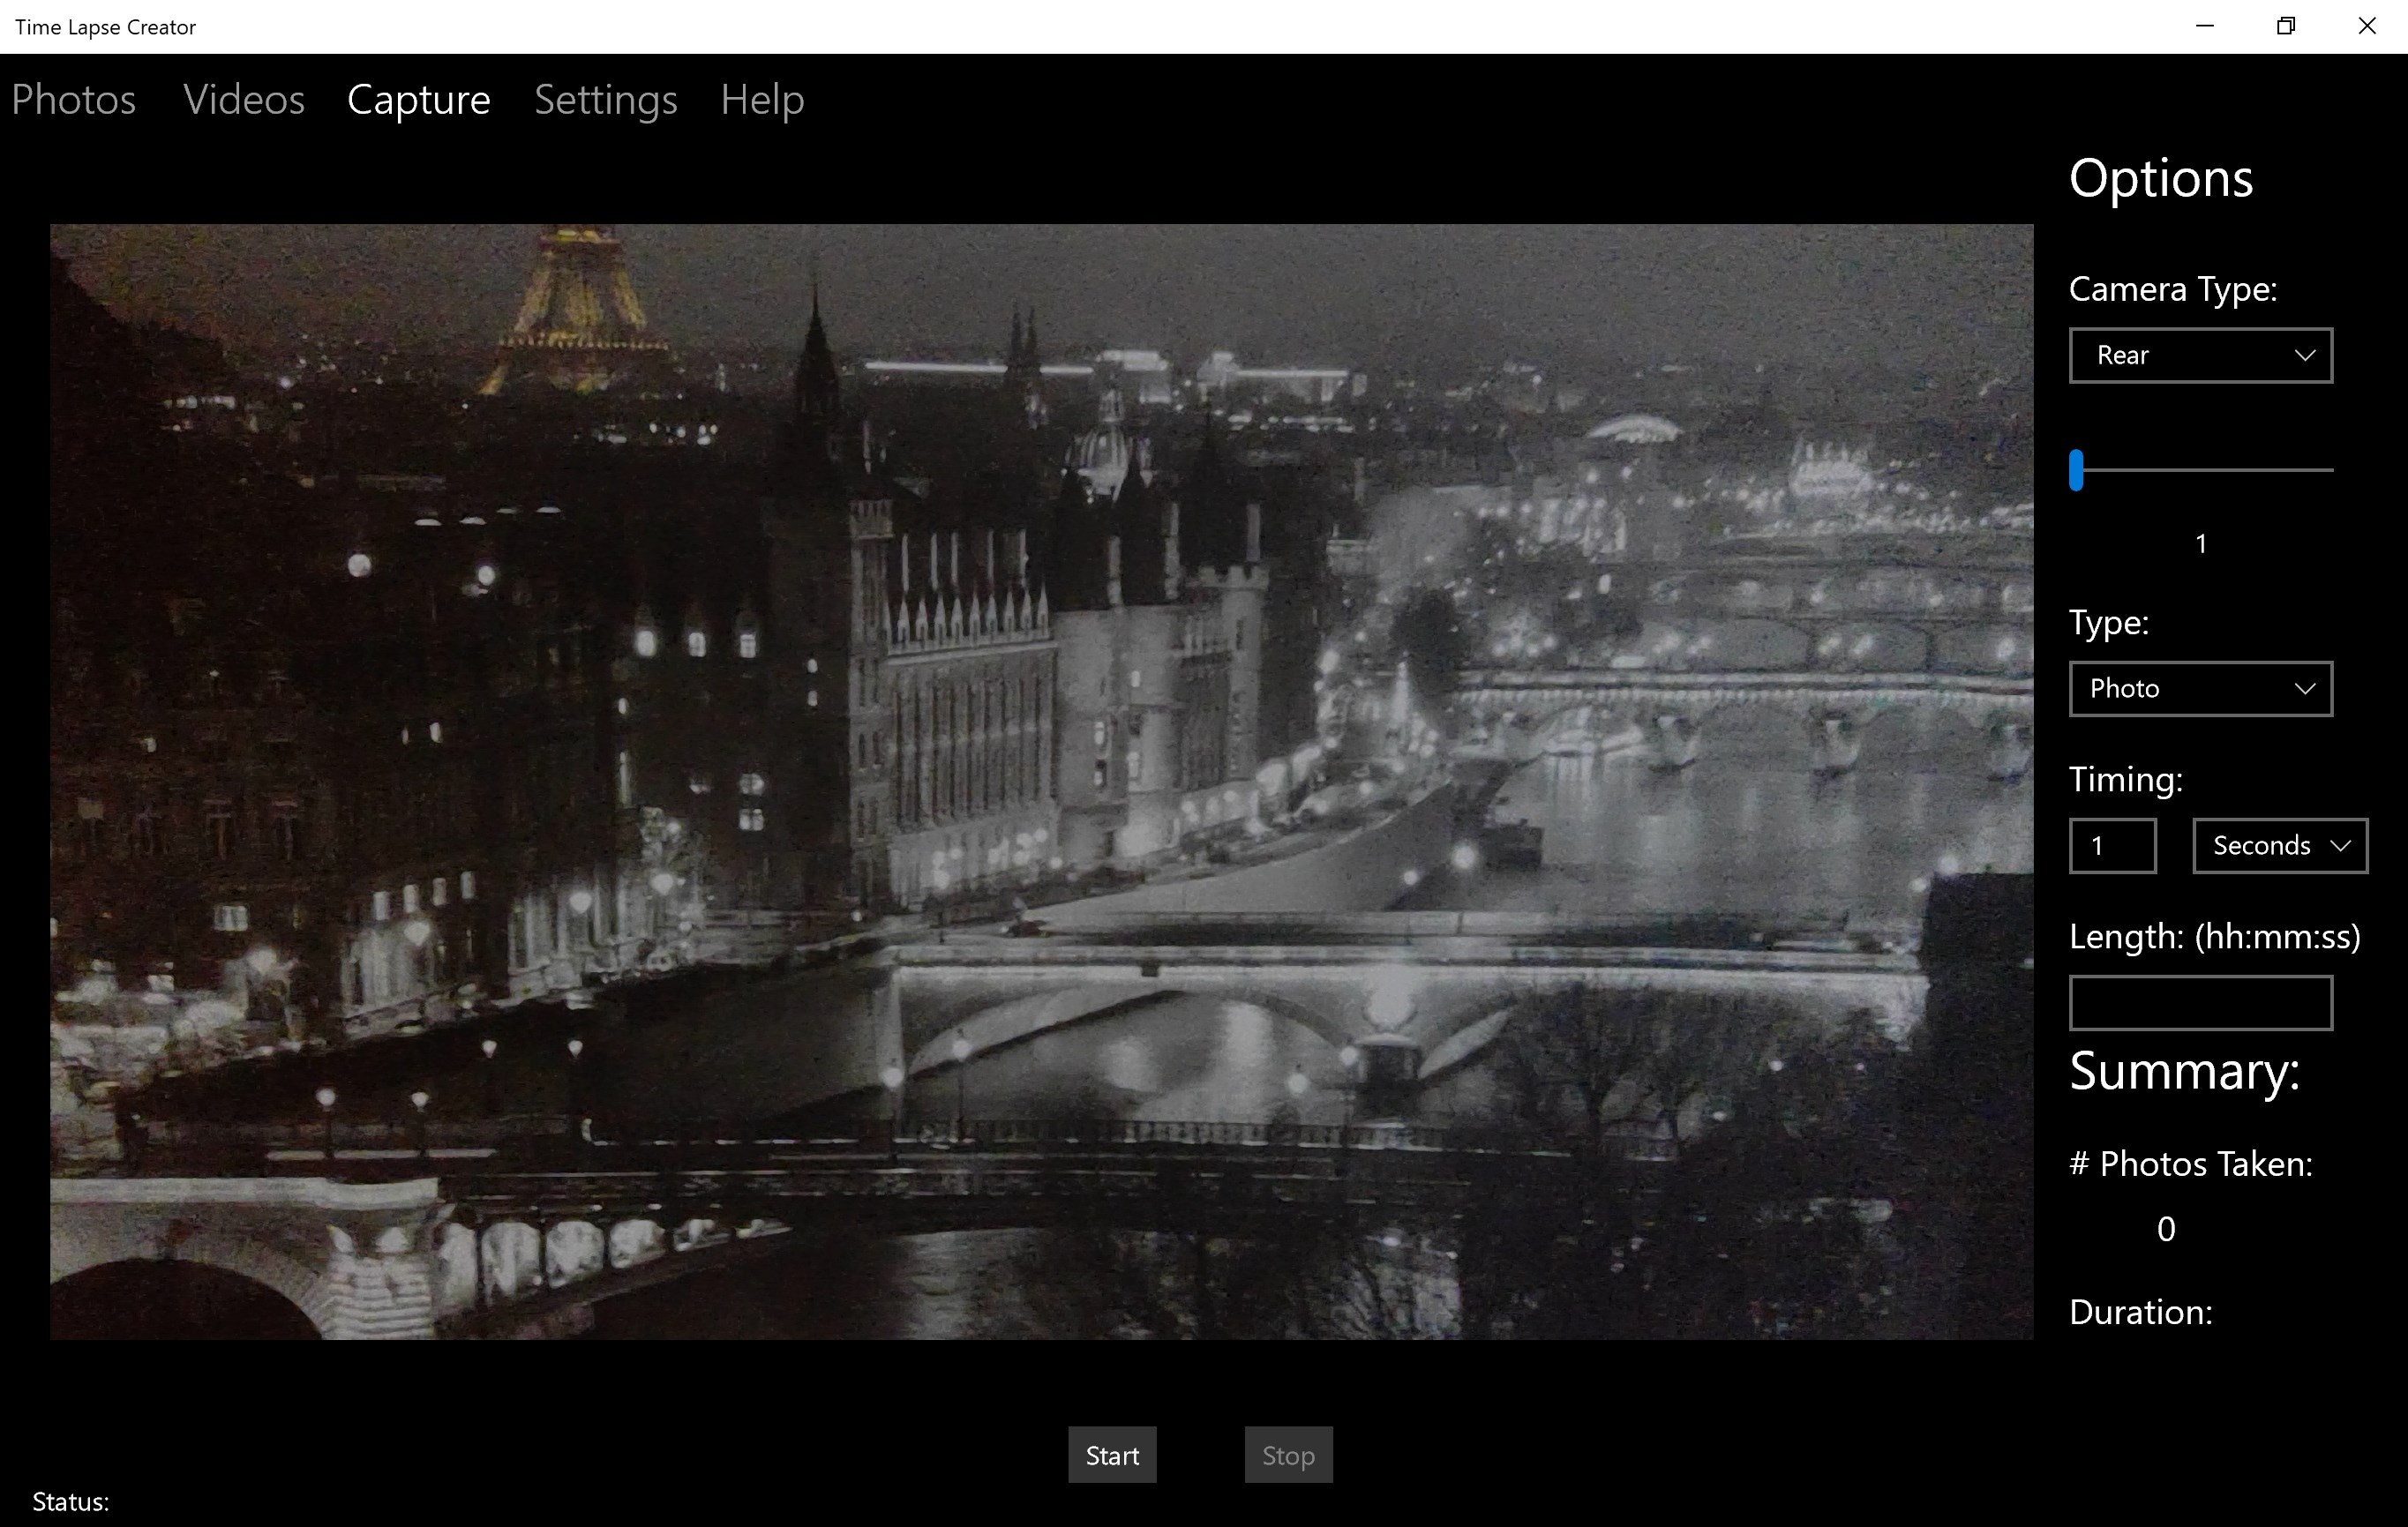This screenshot has width=2408, height=1527.
Task: Restore down the application window
Action: [2286, 26]
